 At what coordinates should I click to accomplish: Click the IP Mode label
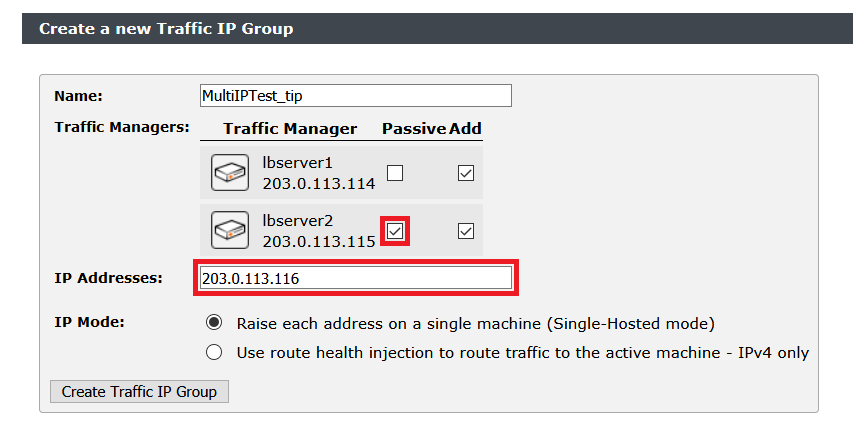(x=89, y=324)
